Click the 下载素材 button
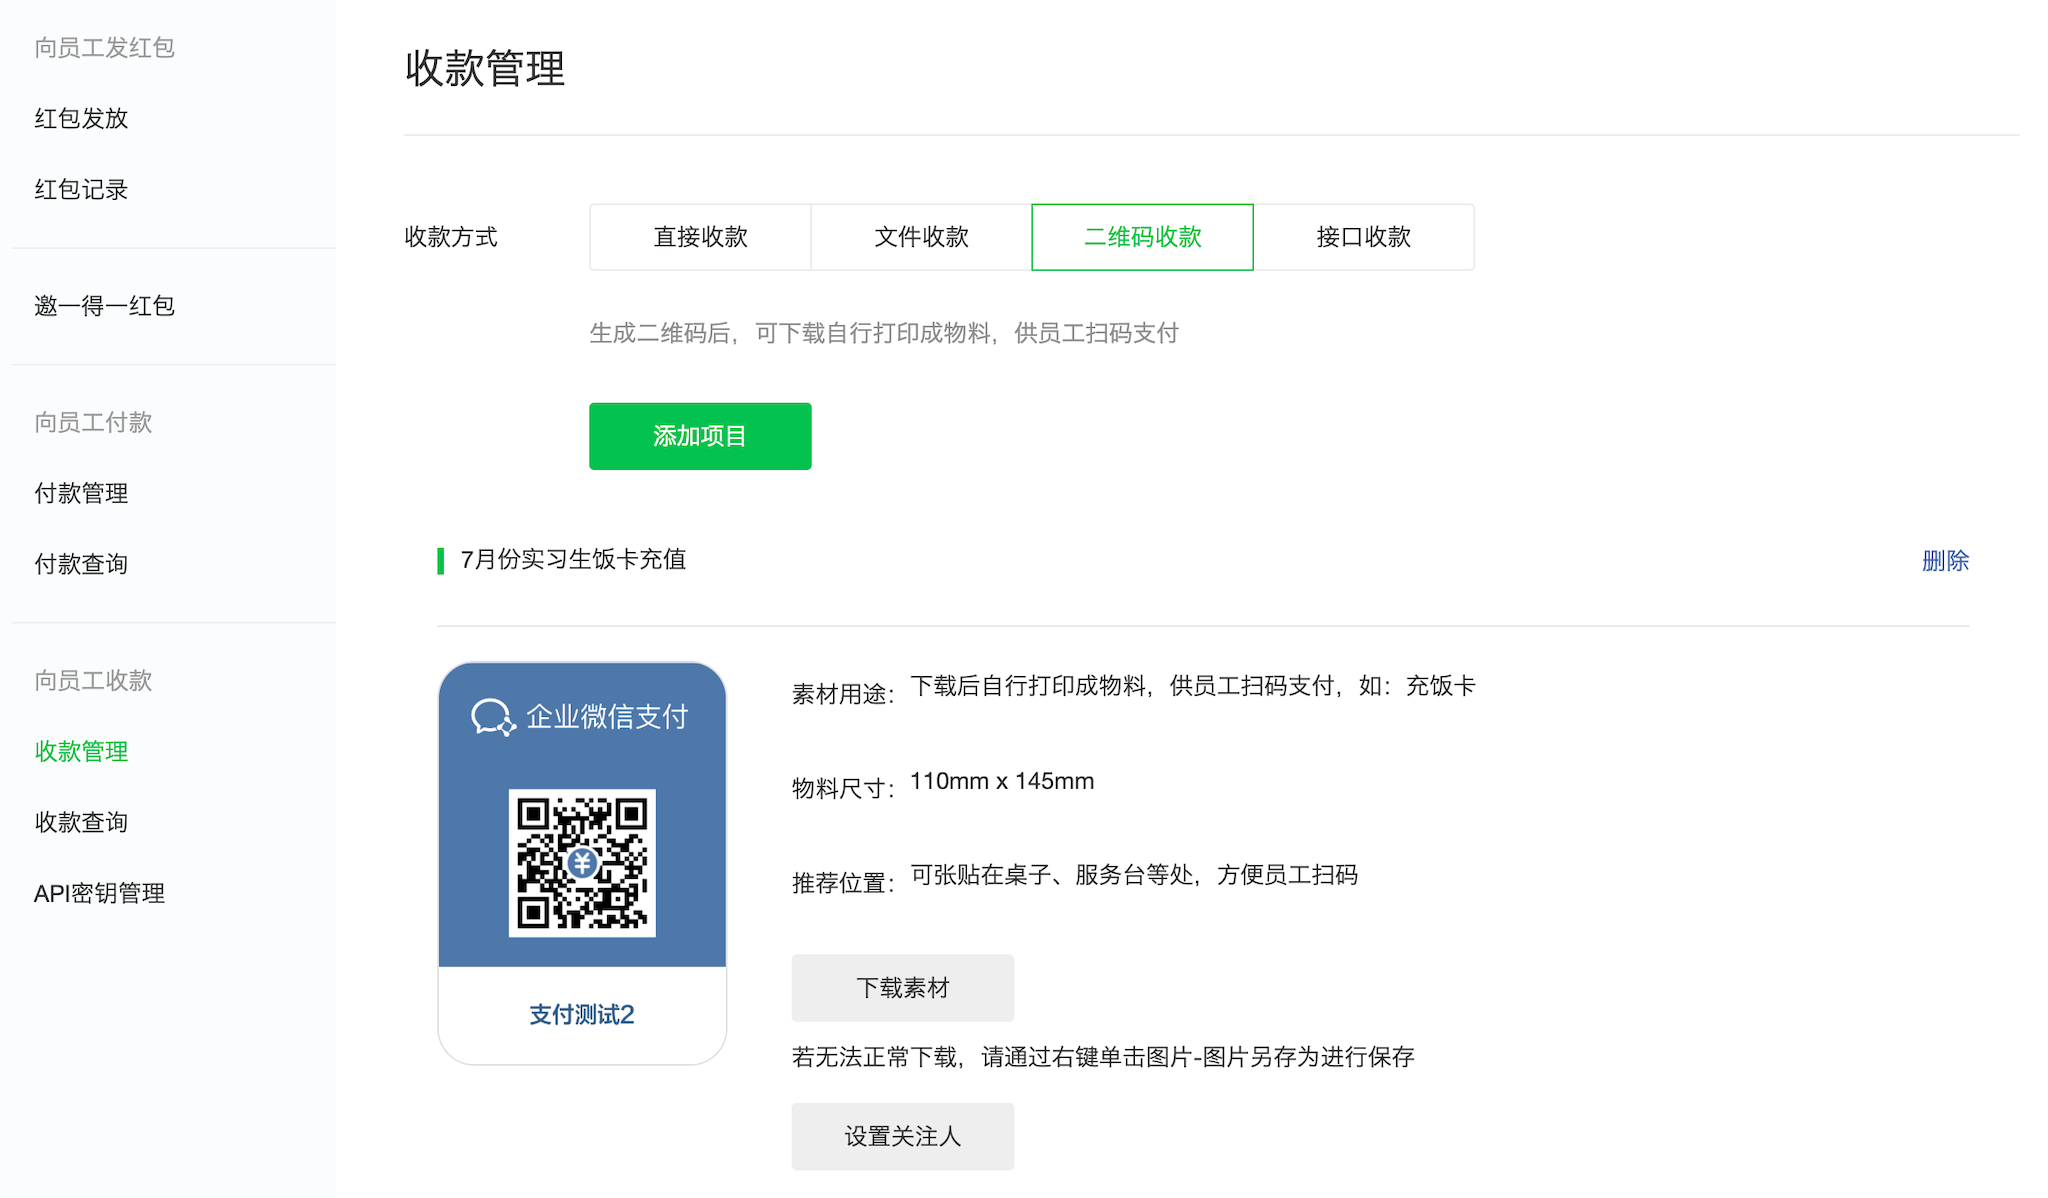Viewport: 2048px width, 1198px height. [x=902, y=988]
